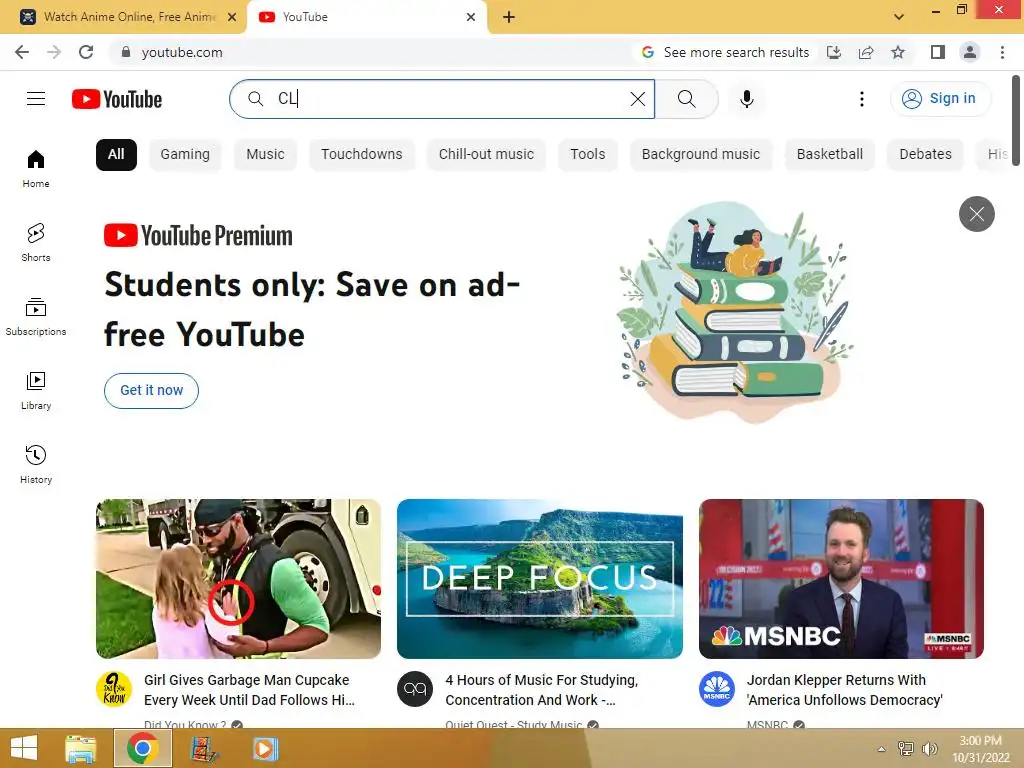This screenshot has width=1024, height=768.
Task: Open File Explorer from the taskbar
Action: click(x=81, y=748)
